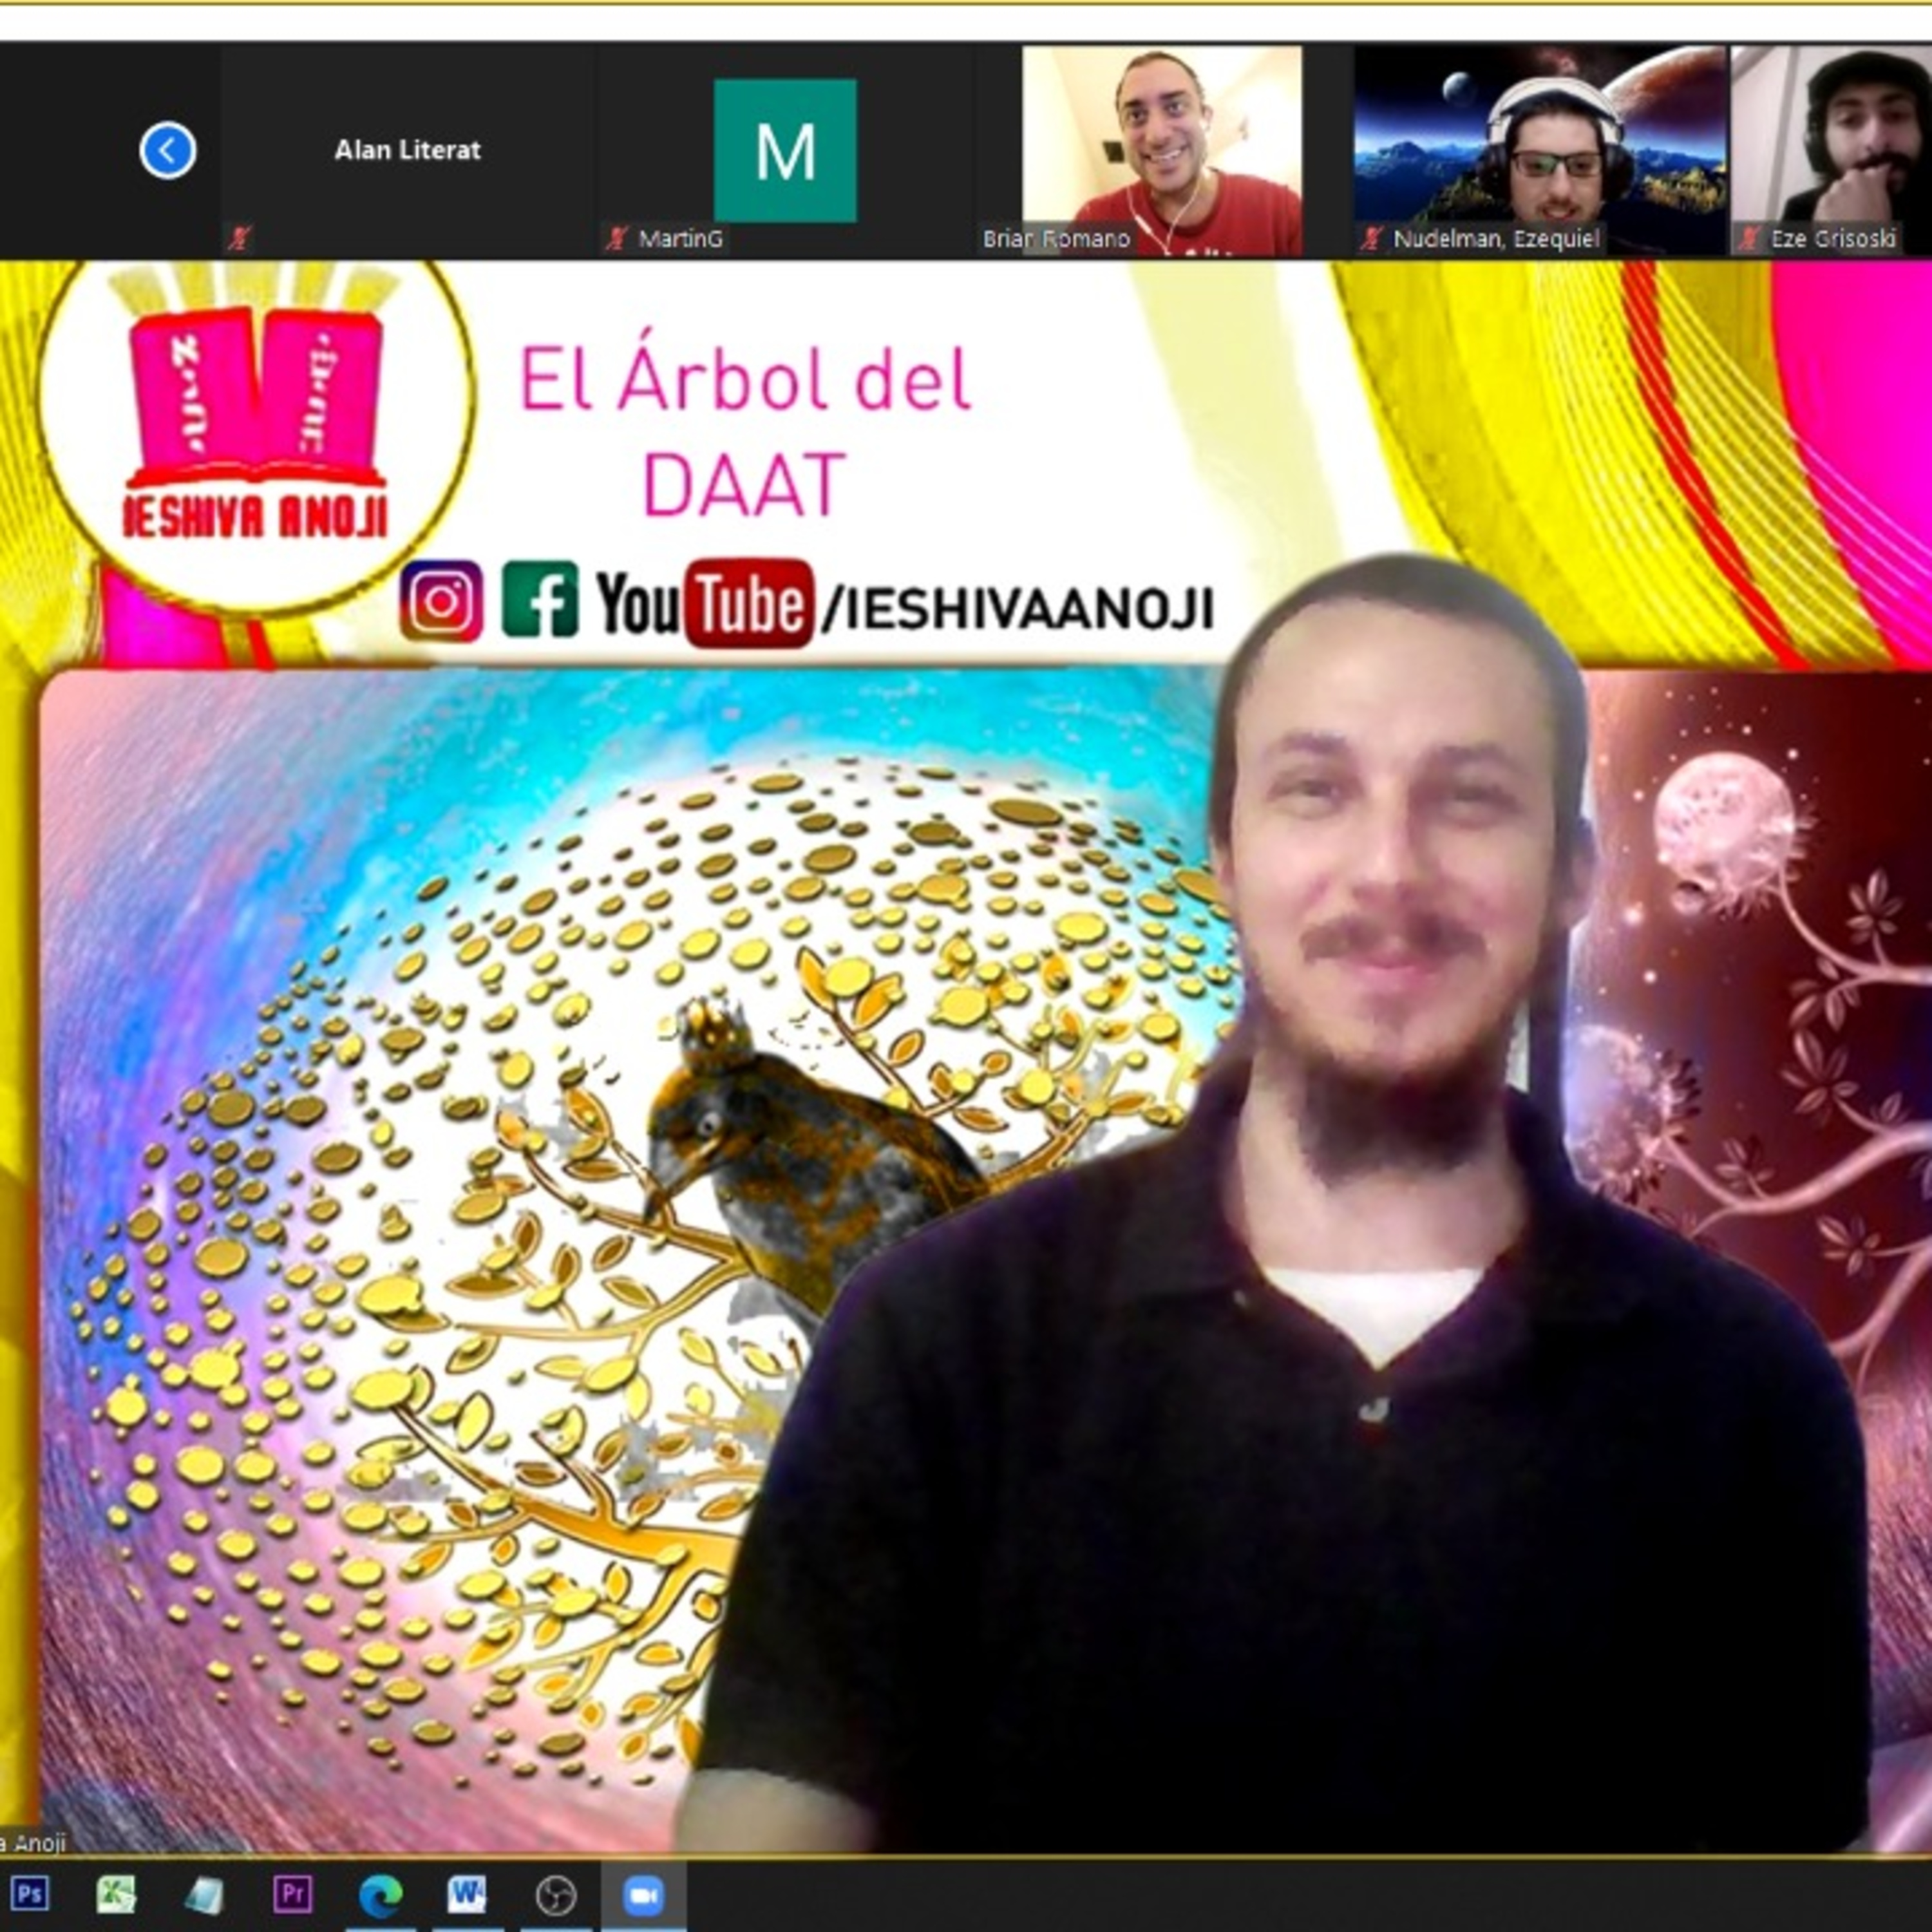This screenshot has width=1932, height=1932.
Task: Click the blue back arrow in participant strip
Action: click(167, 151)
